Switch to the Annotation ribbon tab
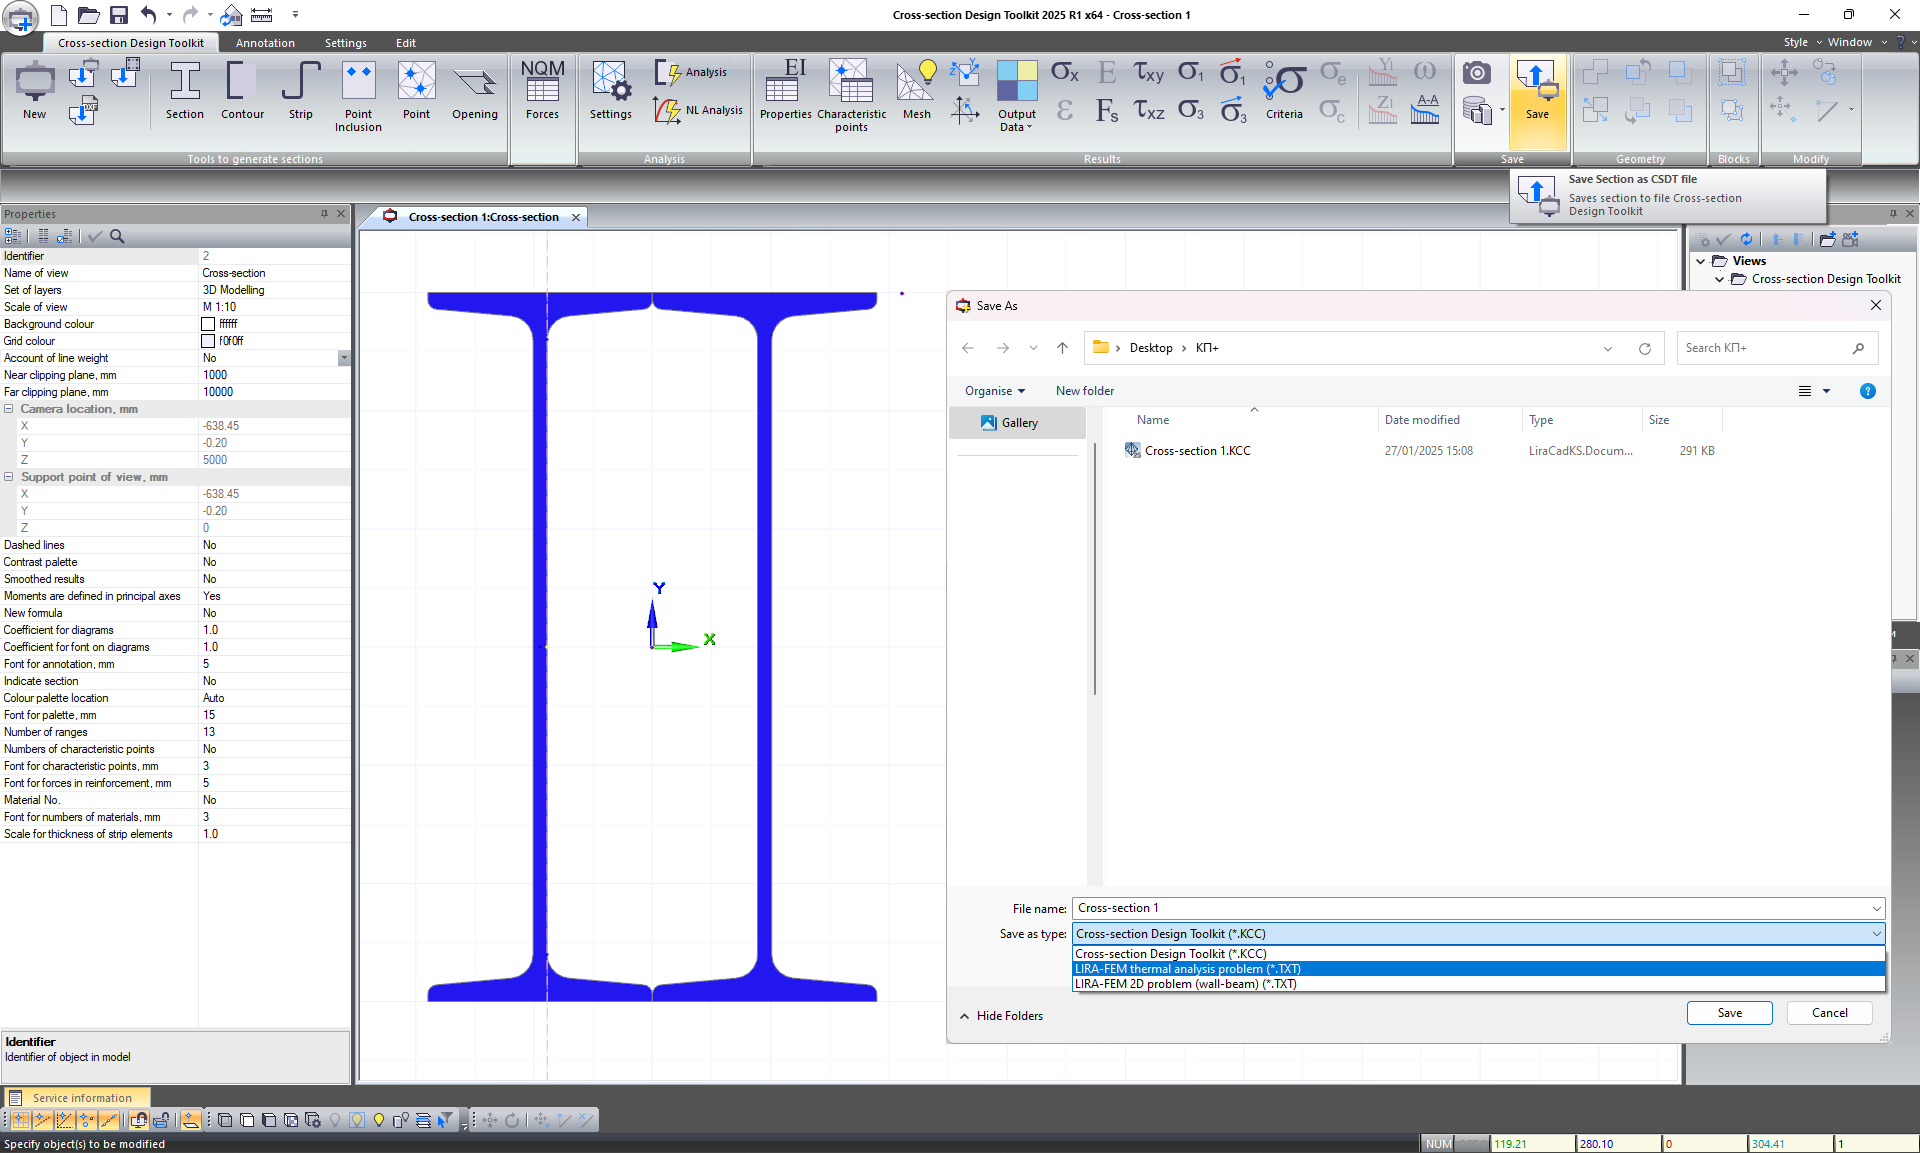 [x=265, y=43]
